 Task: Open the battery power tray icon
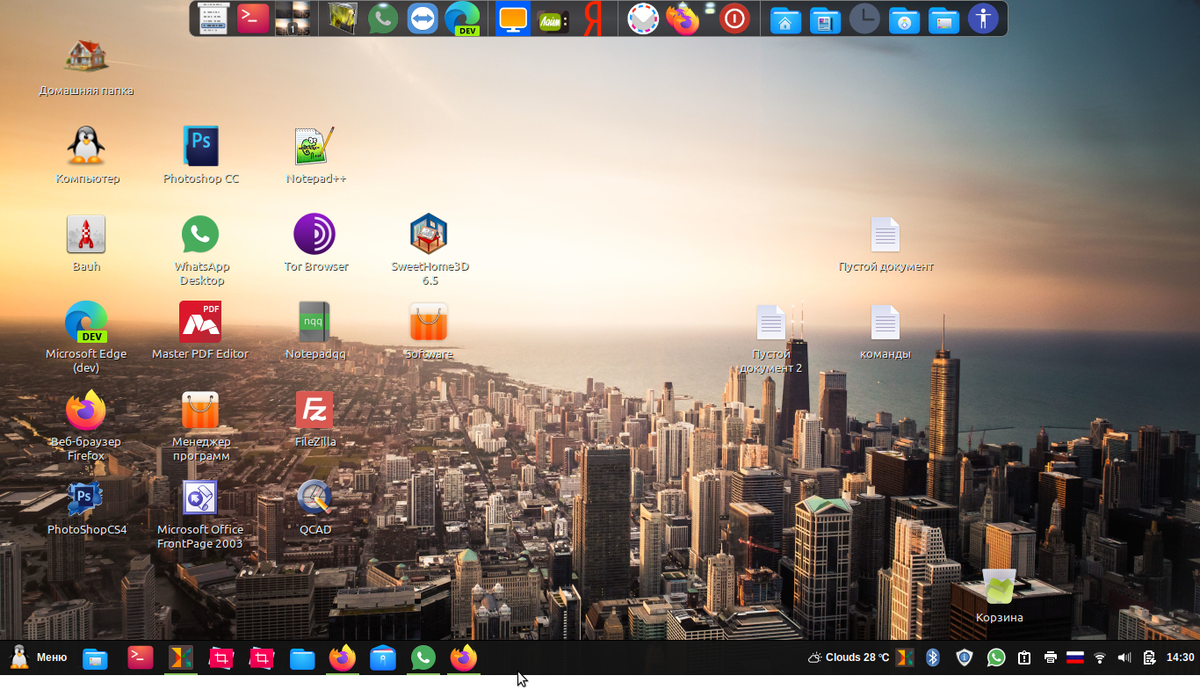click(1149, 657)
